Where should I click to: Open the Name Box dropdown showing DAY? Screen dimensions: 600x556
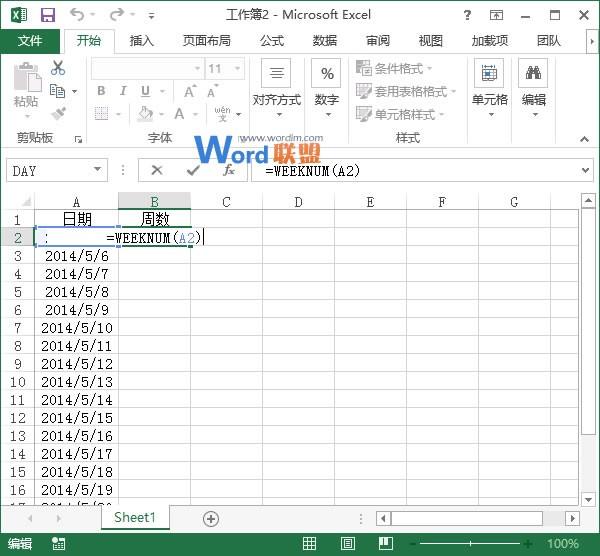pos(98,170)
